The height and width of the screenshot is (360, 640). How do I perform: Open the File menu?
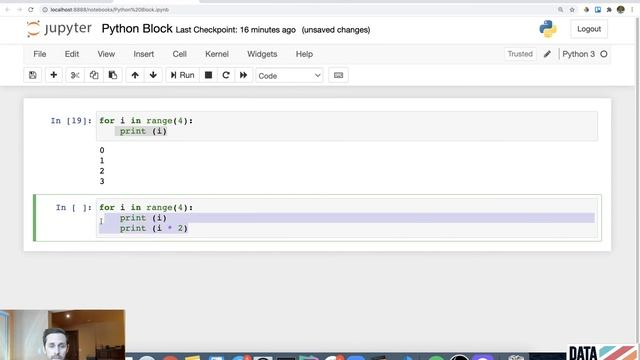point(40,54)
